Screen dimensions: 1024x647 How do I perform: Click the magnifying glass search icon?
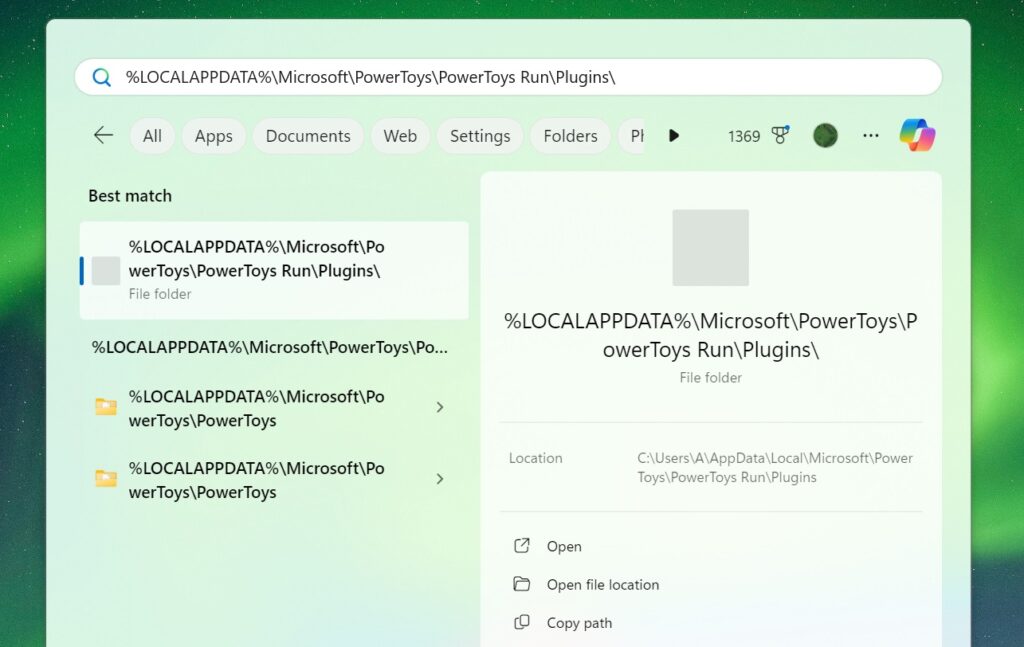click(x=101, y=76)
